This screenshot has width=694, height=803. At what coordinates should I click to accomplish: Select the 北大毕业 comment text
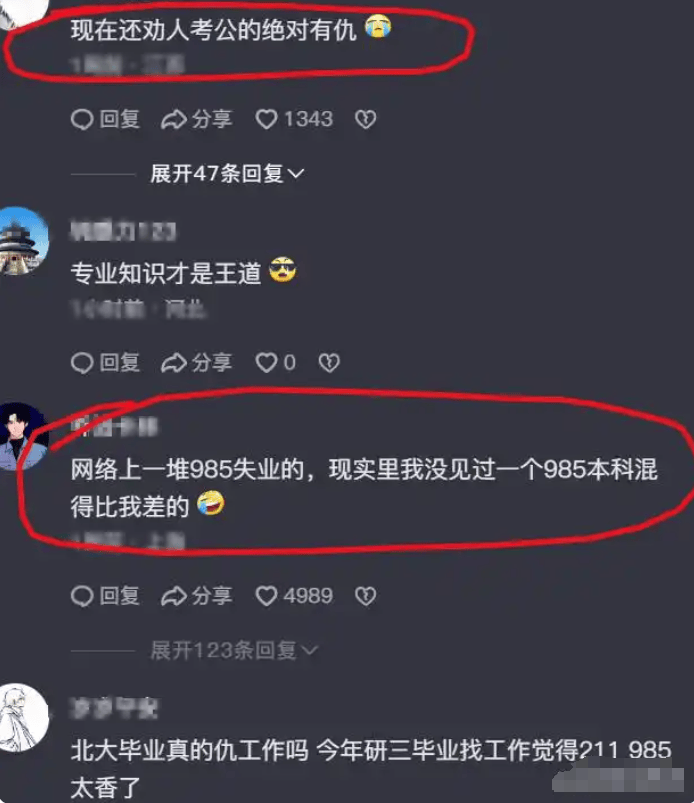tap(371, 769)
